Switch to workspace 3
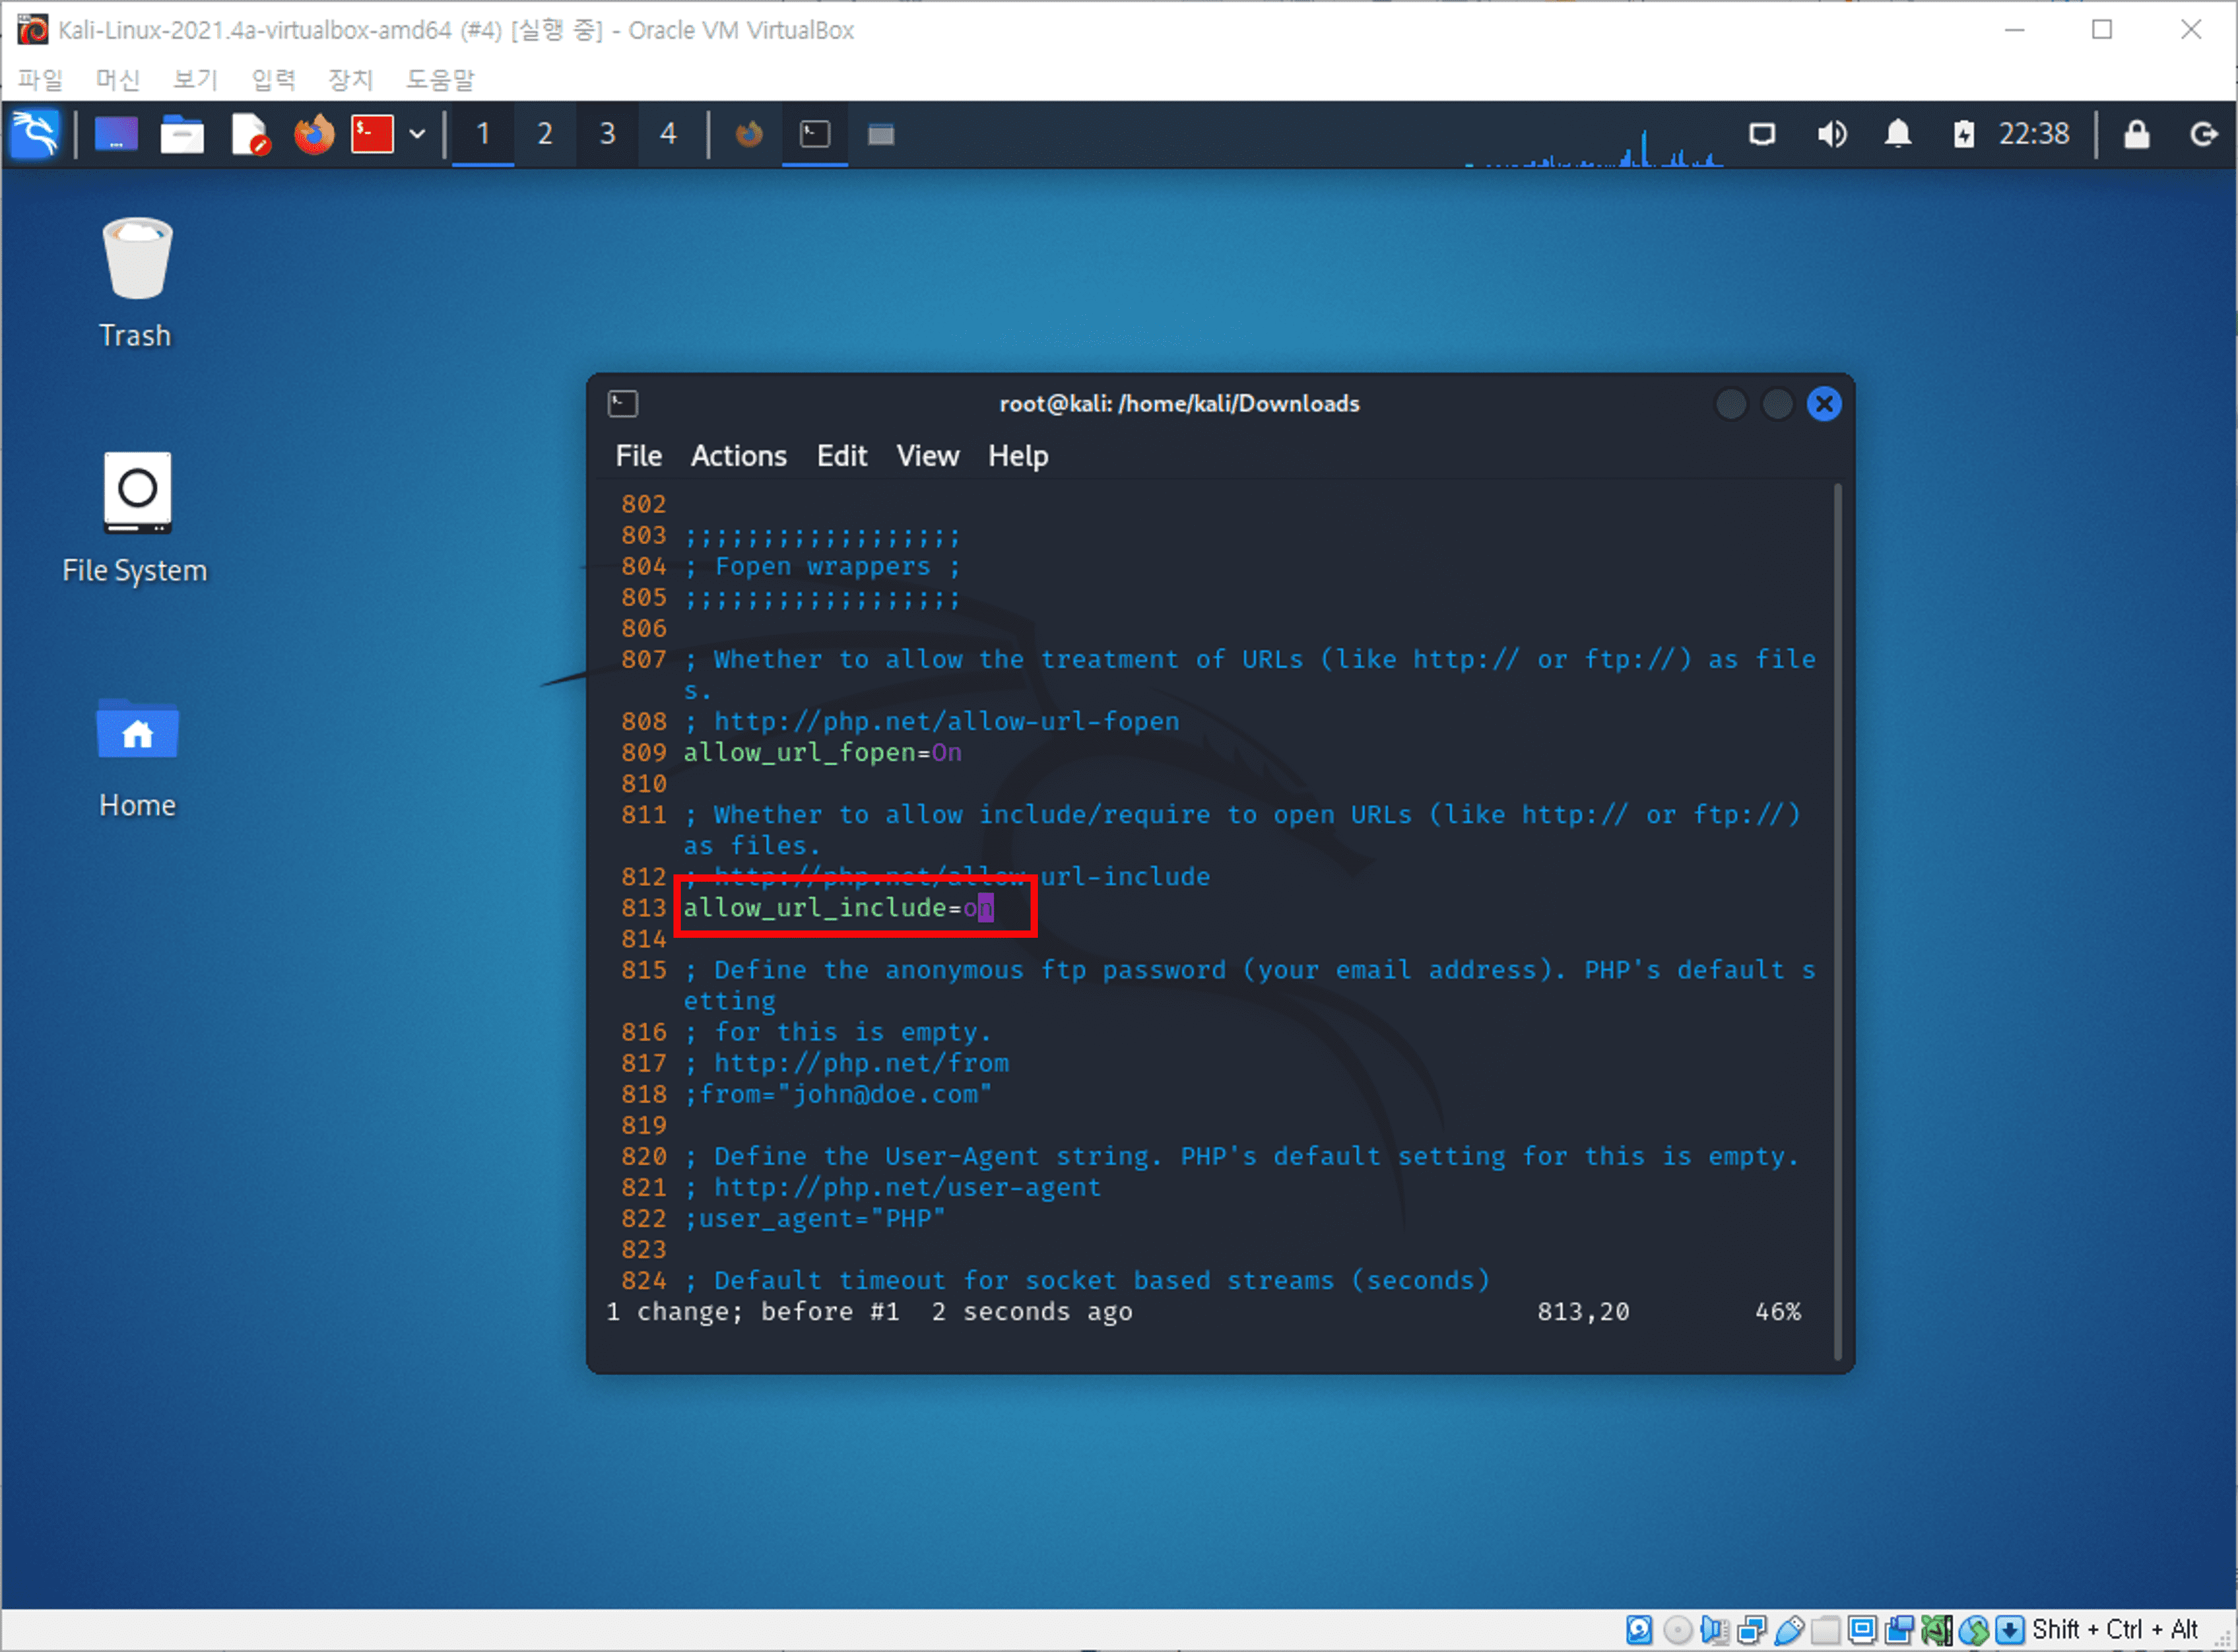This screenshot has height=1652, width=2238. 607,133
